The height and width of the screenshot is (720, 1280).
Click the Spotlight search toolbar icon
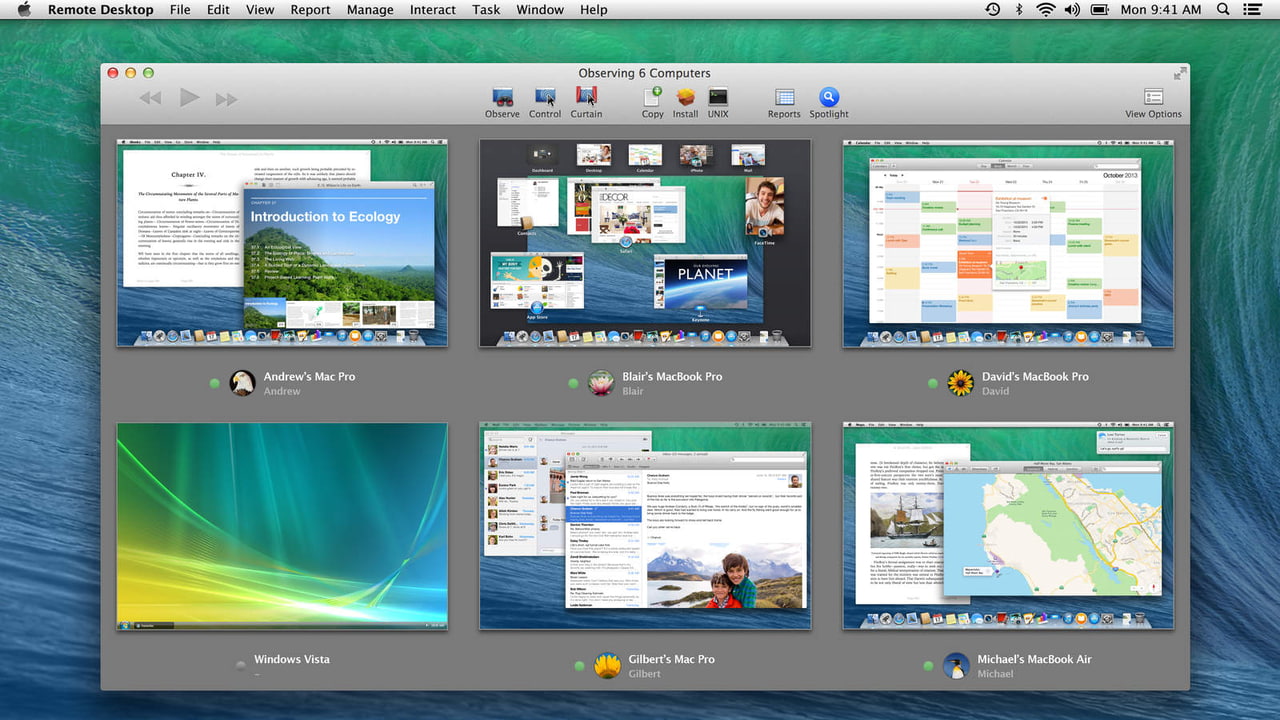[x=829, y=97]
